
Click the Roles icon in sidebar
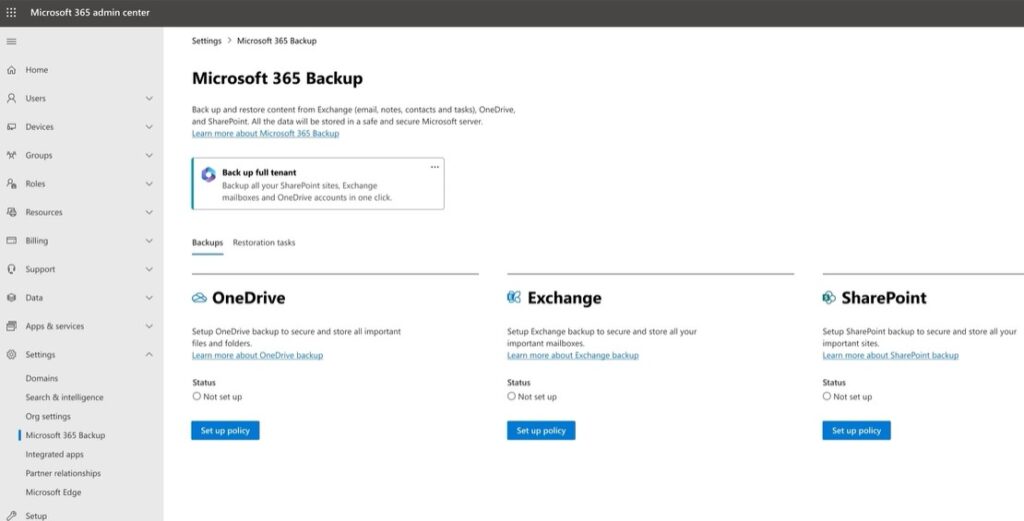point(11,184)
